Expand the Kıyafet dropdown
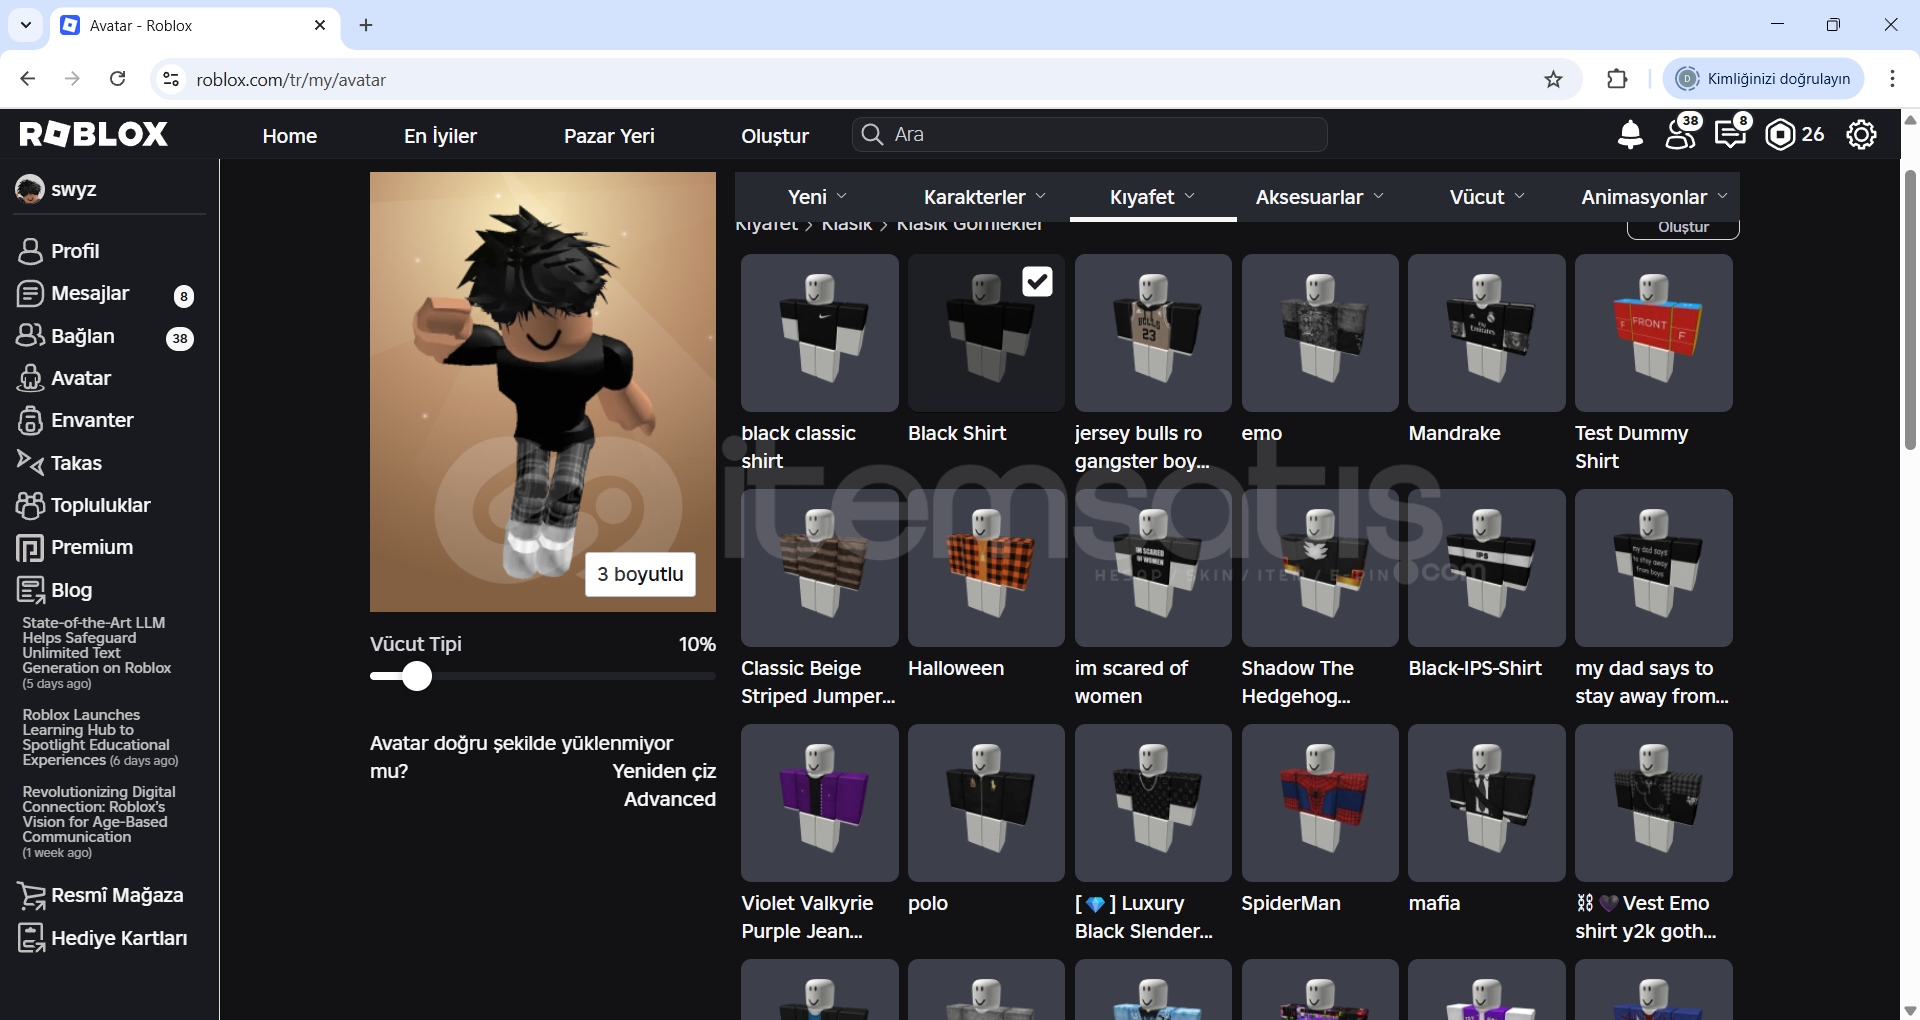 (1152, 197)
